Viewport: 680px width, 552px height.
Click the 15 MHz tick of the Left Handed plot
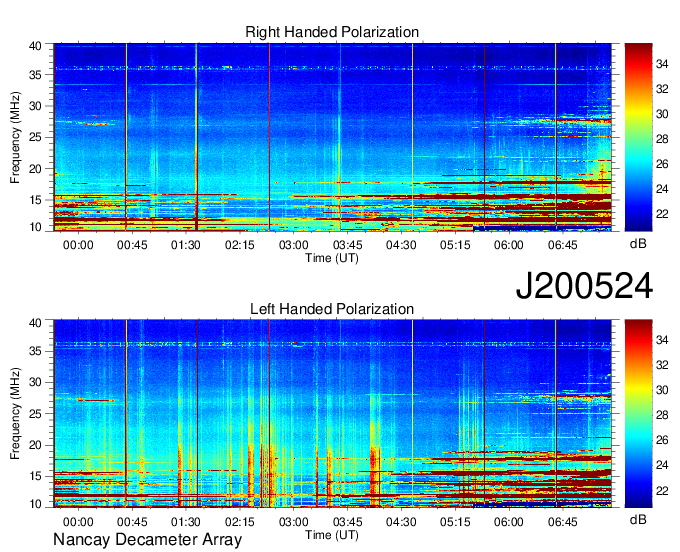pyautogui.click(x=35, y=477)
